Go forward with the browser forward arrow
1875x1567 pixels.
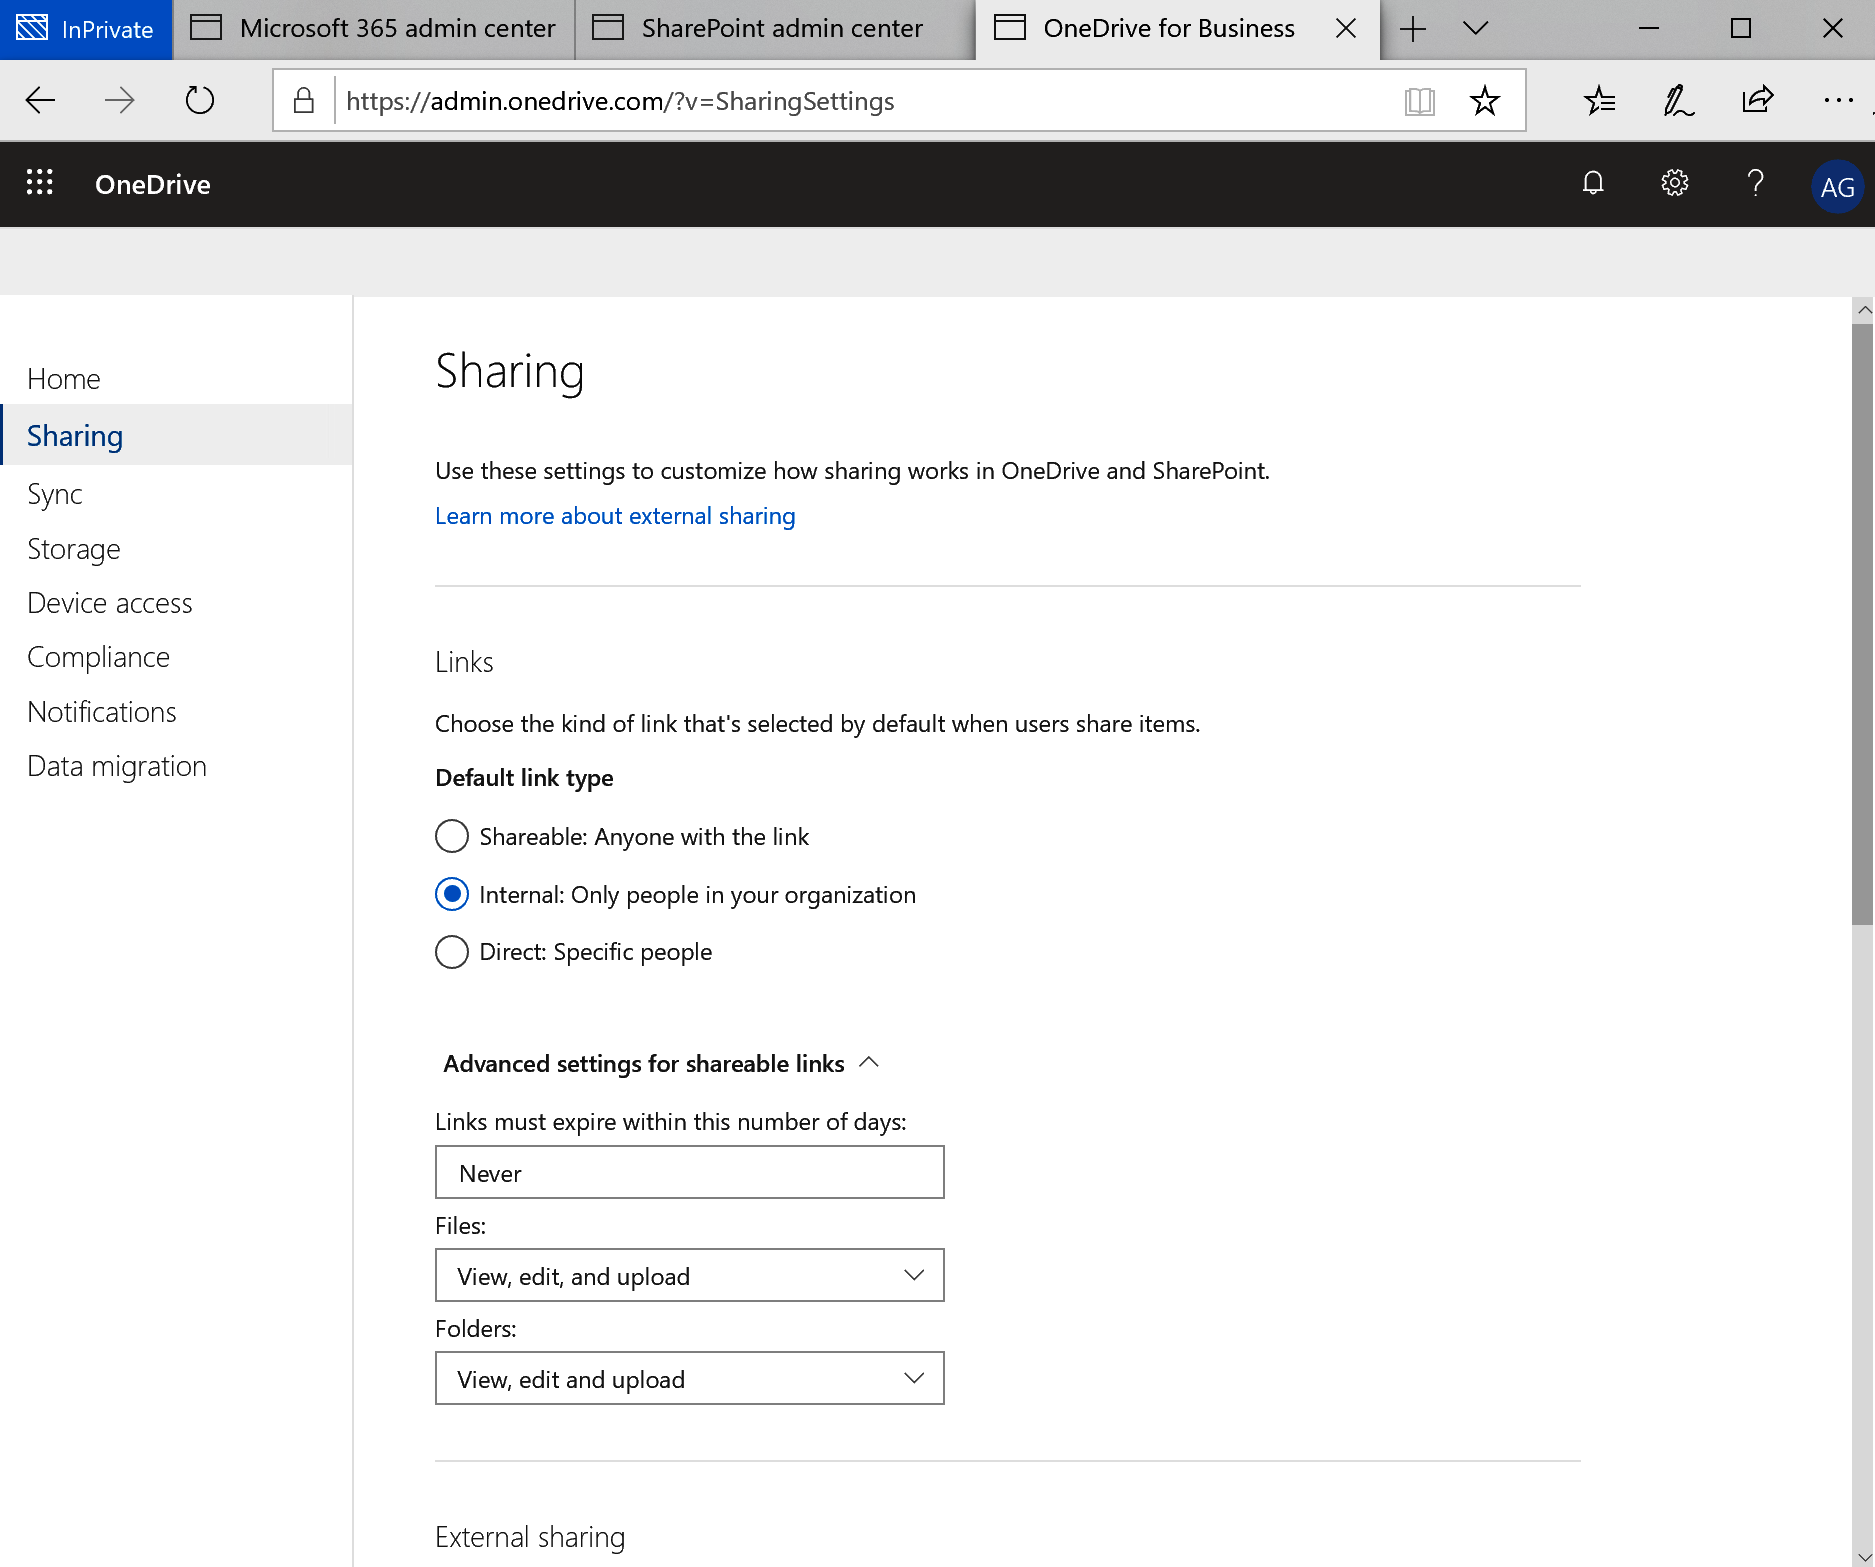tap(120, 100)
